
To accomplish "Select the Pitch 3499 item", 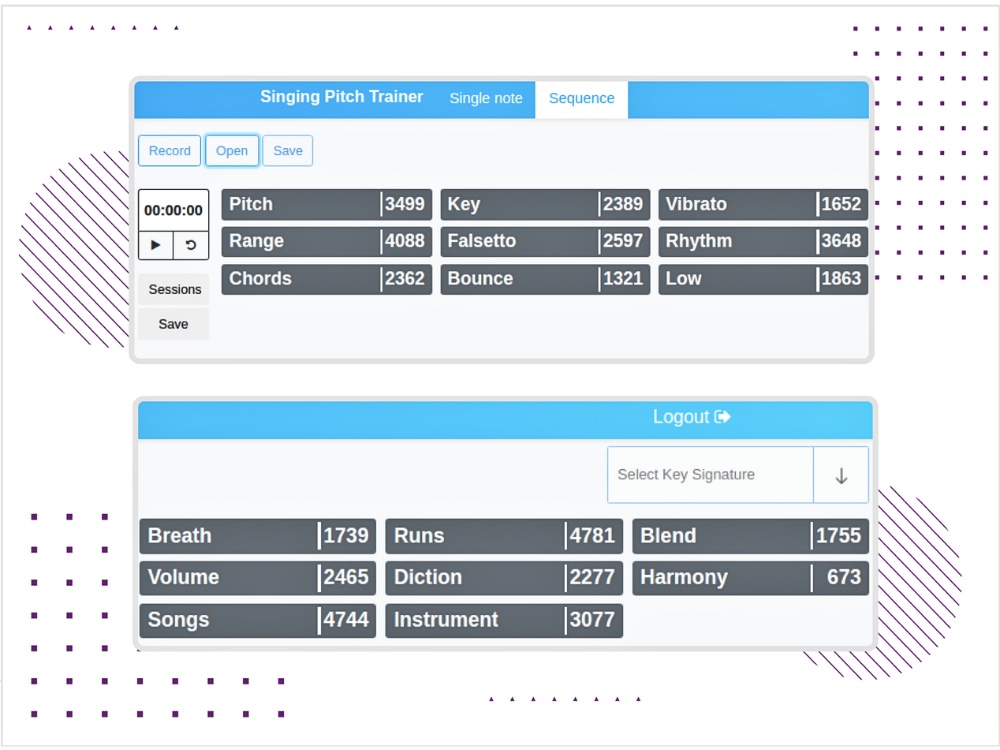I will pos(327,205).
